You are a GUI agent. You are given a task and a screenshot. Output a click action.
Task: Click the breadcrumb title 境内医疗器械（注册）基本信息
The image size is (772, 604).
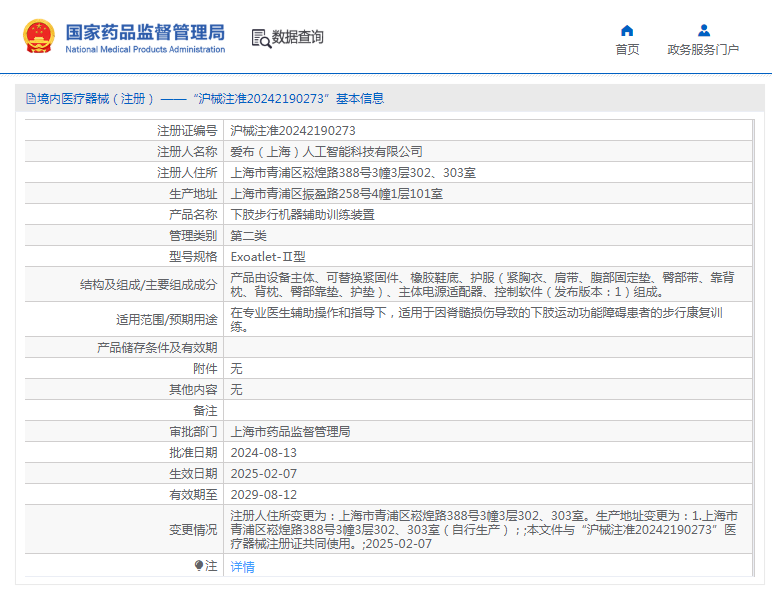point(210,98)
